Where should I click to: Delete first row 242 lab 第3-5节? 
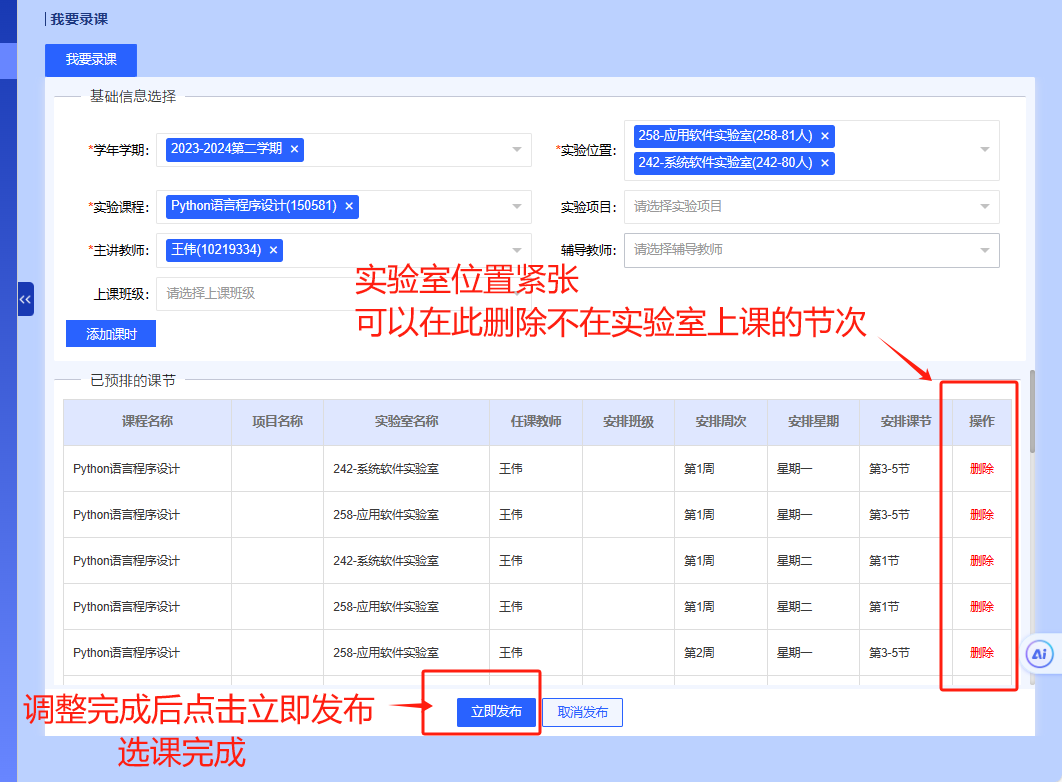pos(981,469)
